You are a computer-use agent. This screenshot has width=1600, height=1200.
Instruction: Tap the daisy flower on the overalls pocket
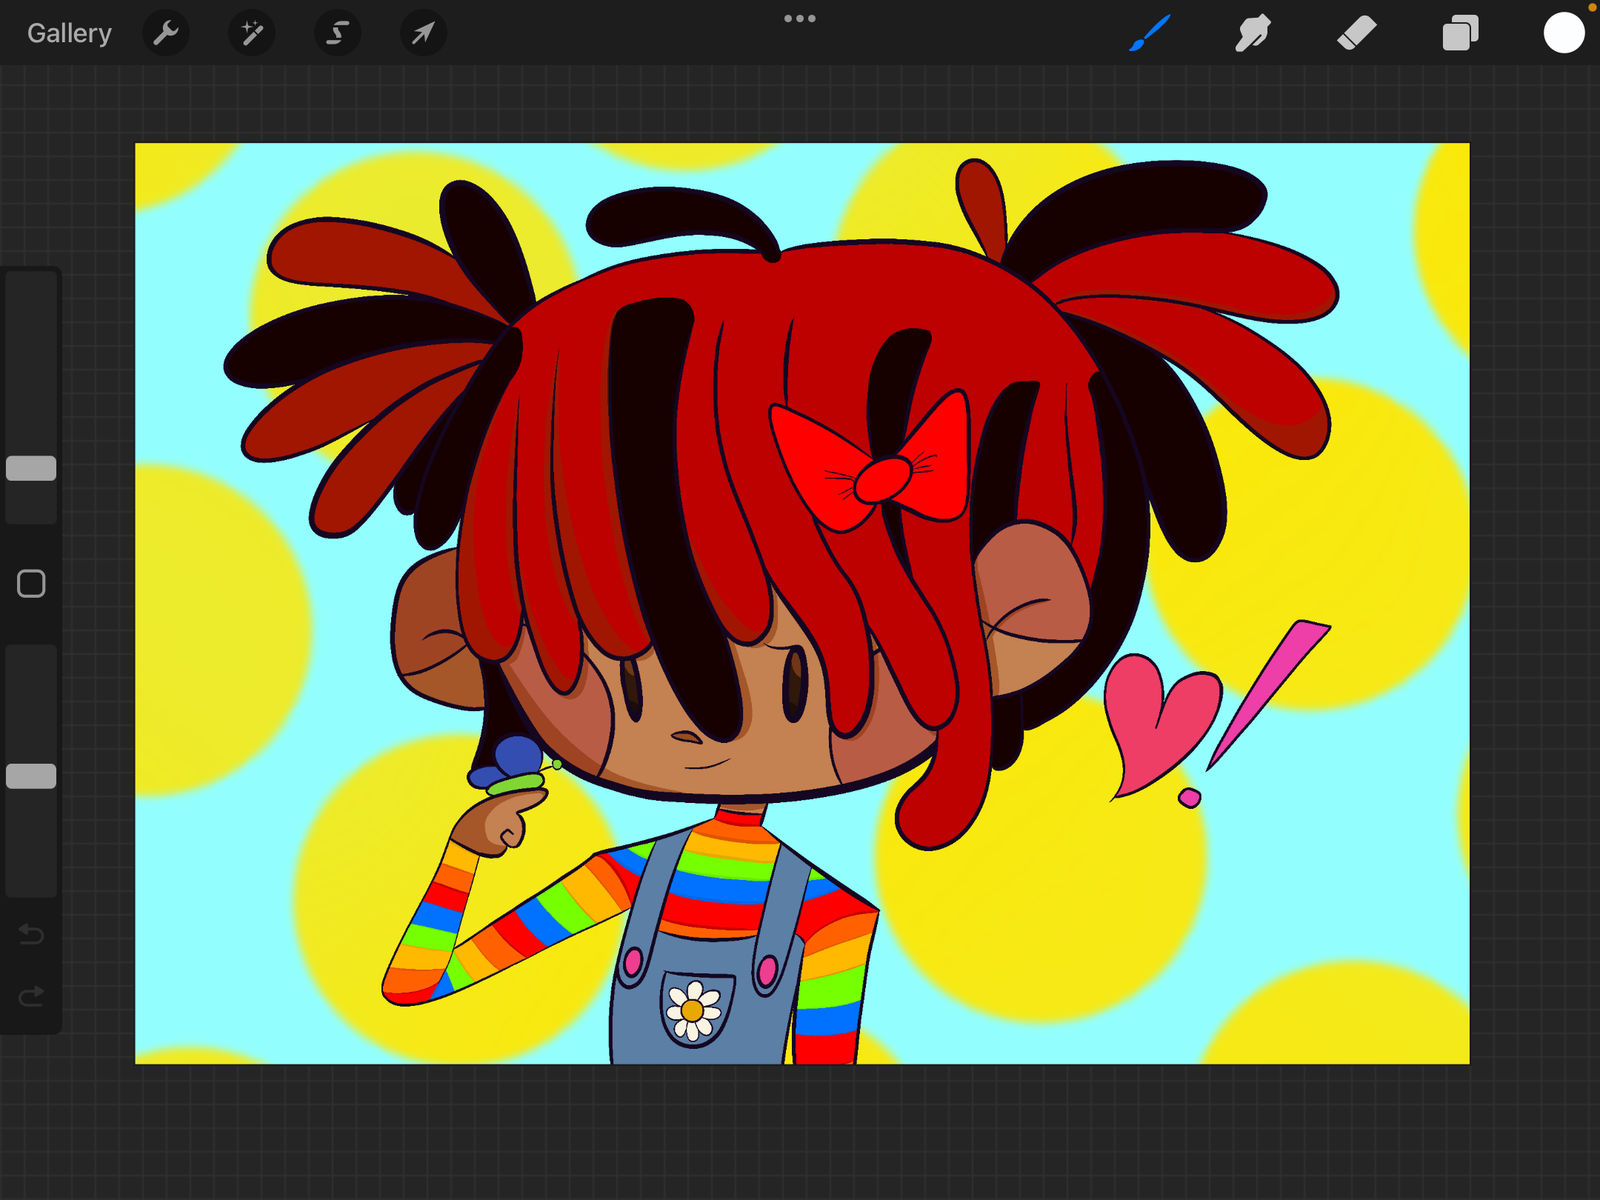pos(693,1010)
